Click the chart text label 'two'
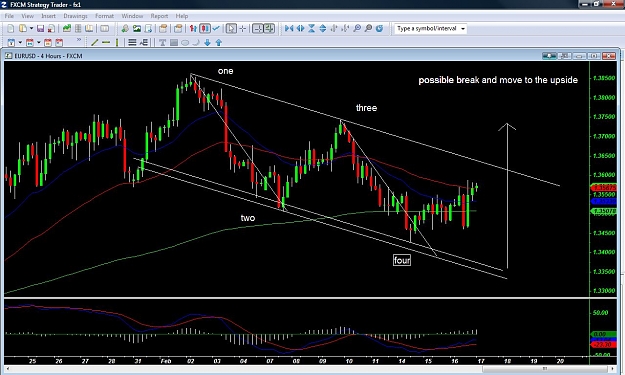The width and height of the screenshot is (625, 375). tap(248, 218)
